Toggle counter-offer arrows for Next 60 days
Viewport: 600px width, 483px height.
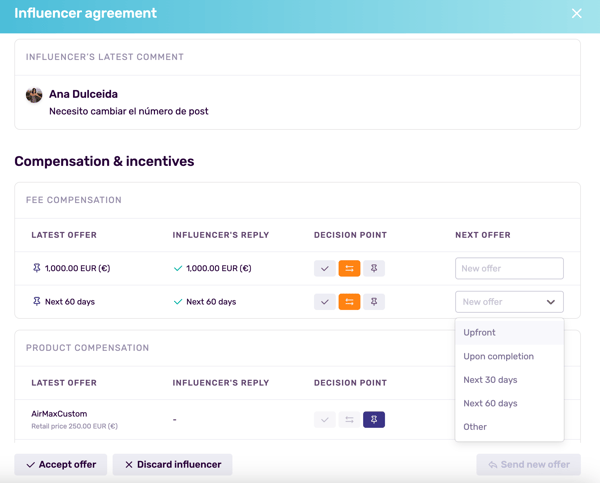[349, 301]
